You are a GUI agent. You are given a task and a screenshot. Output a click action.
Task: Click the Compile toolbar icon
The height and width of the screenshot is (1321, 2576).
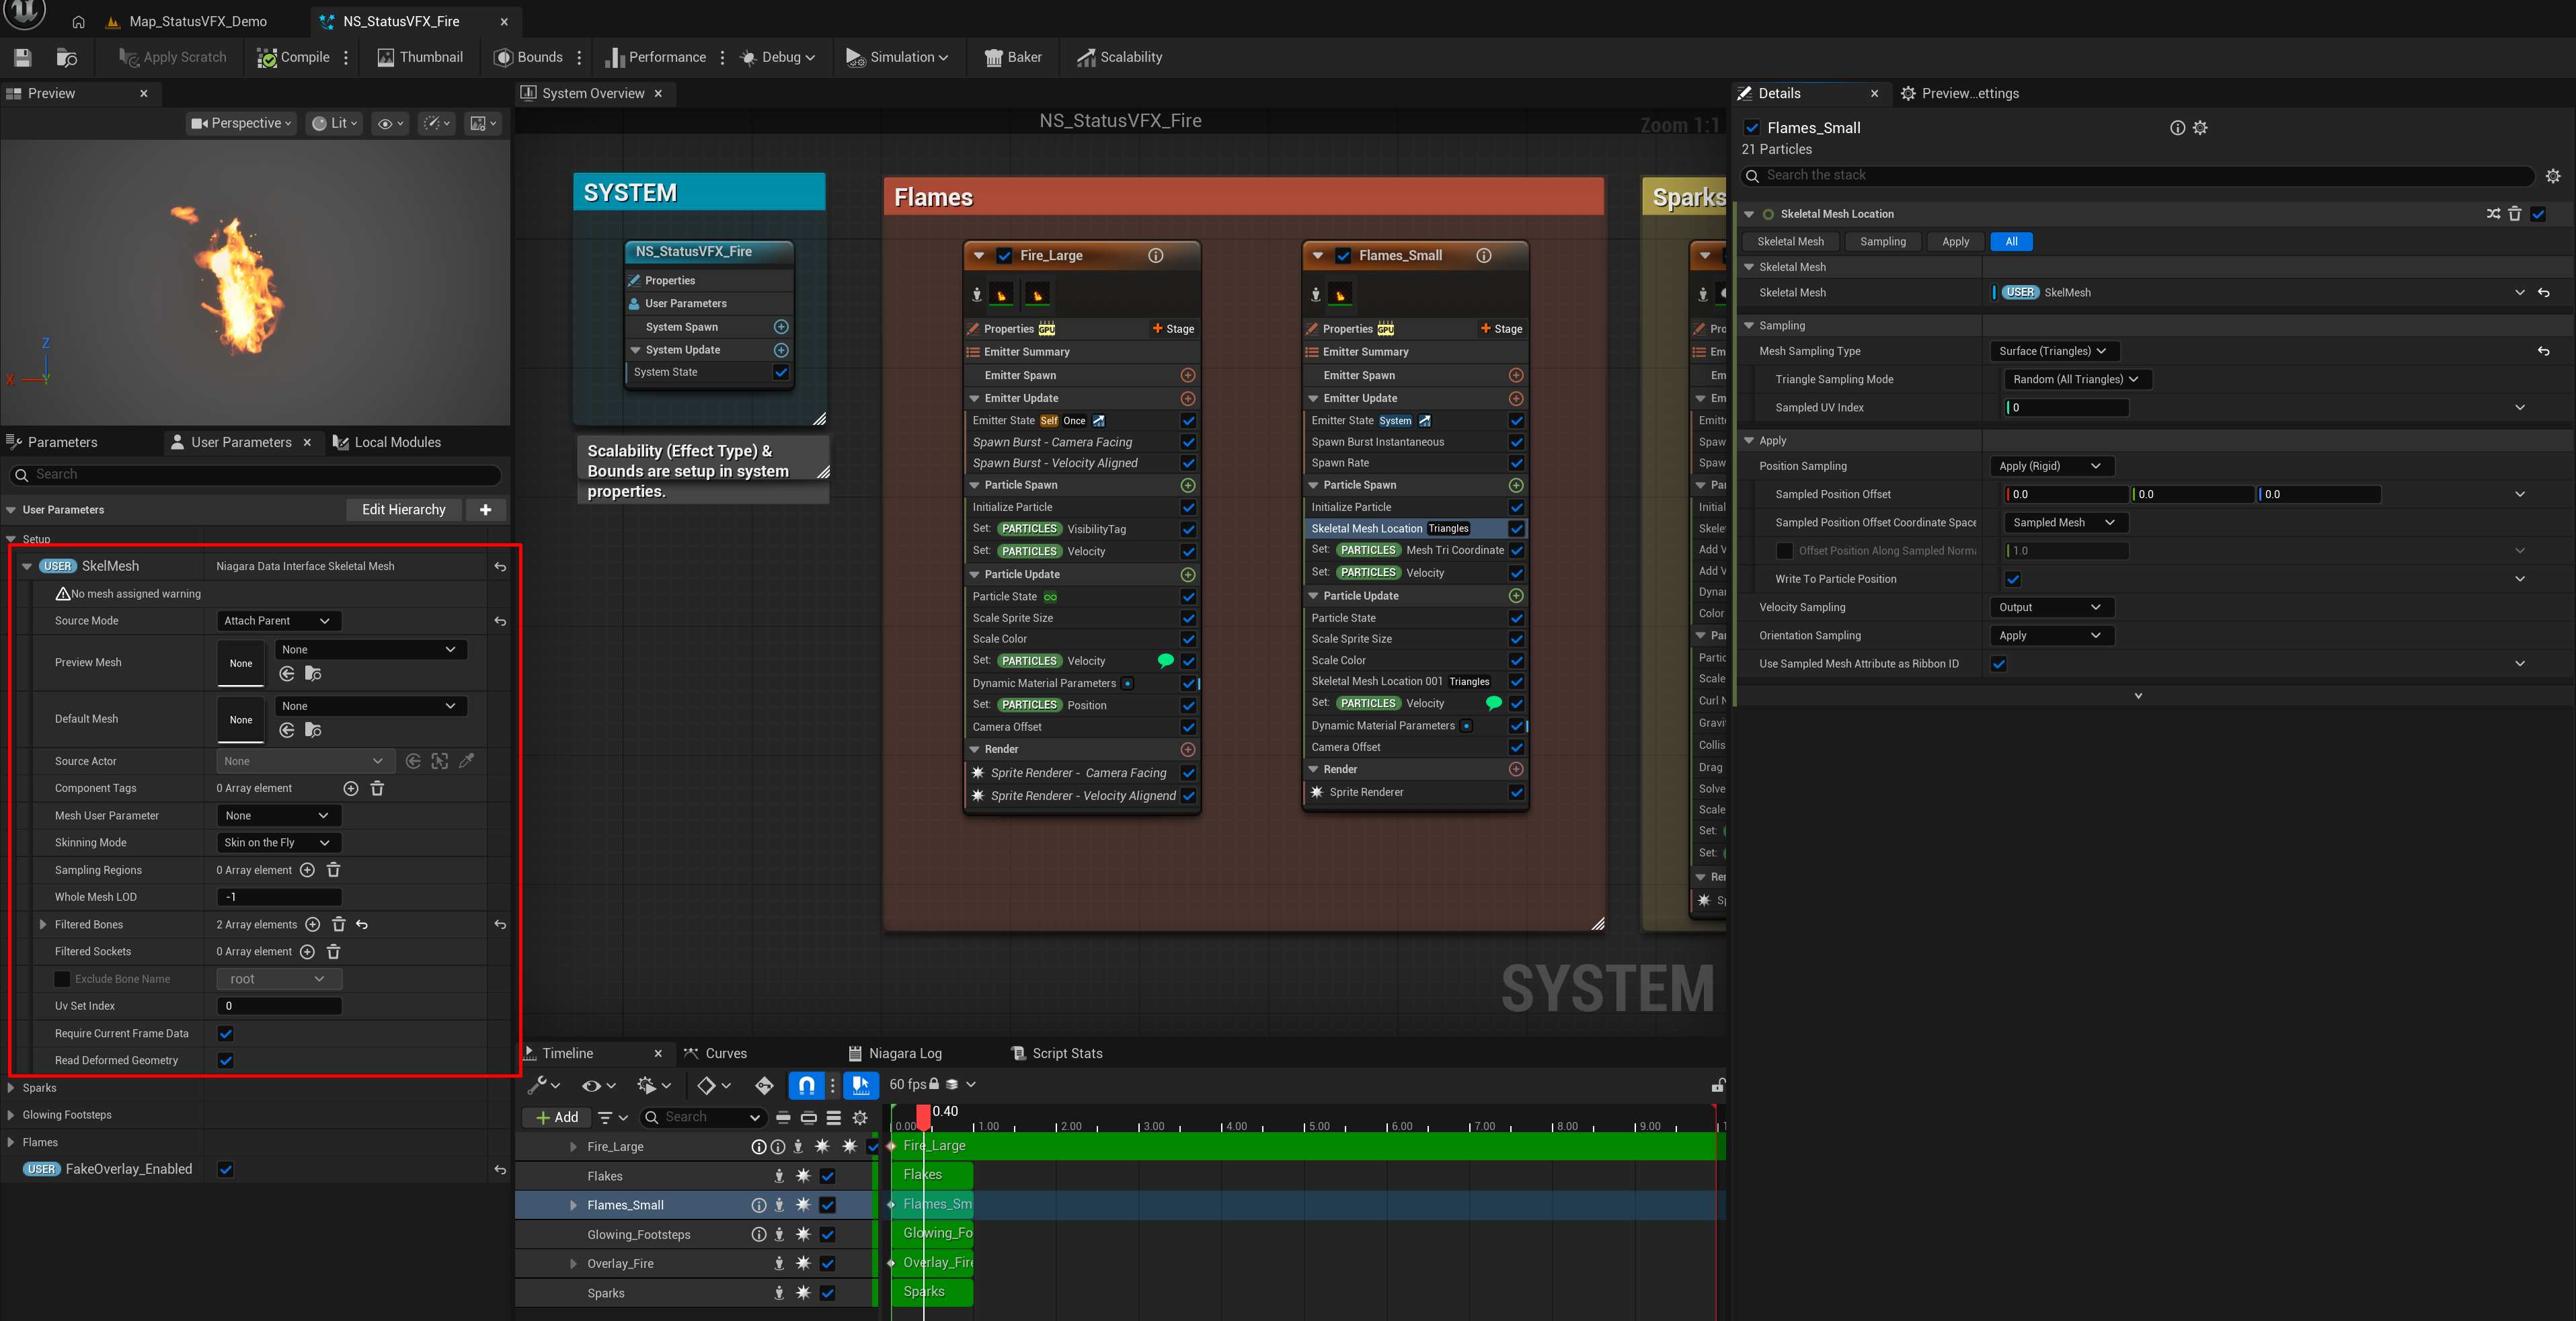(x=267, y=58)
